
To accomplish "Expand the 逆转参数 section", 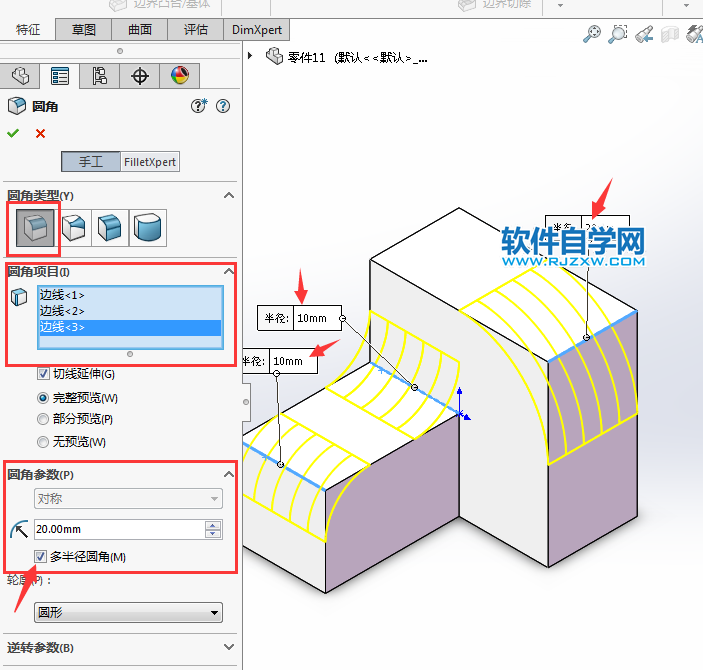I will coord(228,648).
